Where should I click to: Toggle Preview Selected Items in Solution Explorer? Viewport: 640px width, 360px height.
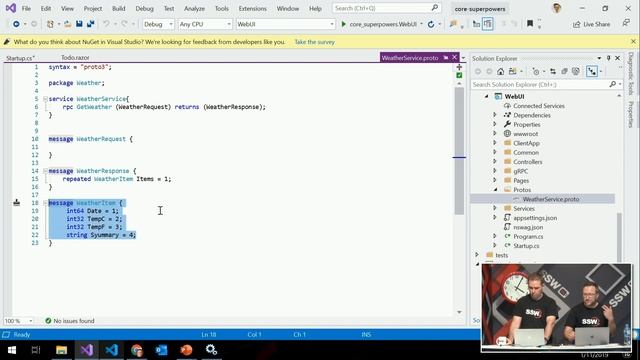coord(592,71)
